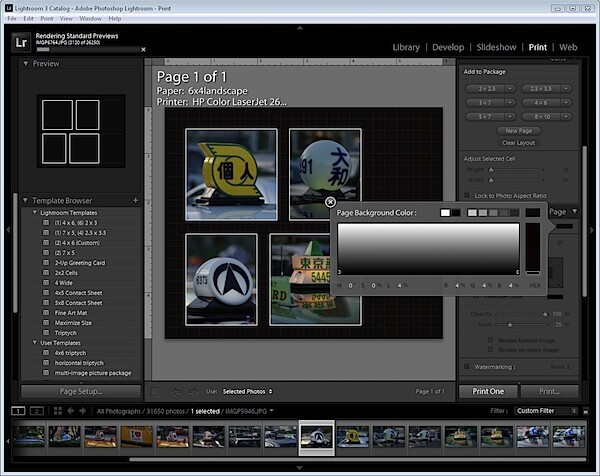The width and height of the screenshot is (600, 476).
Task: Click filmstrip grid view icon
Action: (58, 411)
